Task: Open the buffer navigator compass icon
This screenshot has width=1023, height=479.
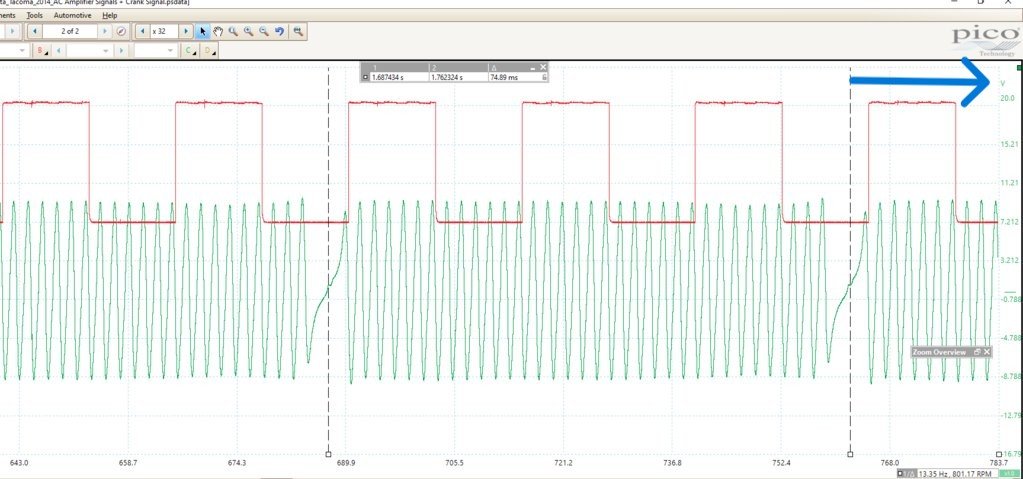Action: 121,31
